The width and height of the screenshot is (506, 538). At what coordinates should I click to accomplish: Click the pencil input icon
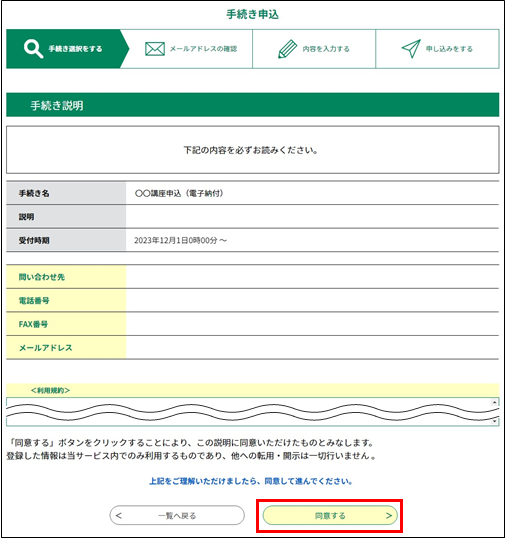click(287, 49)
